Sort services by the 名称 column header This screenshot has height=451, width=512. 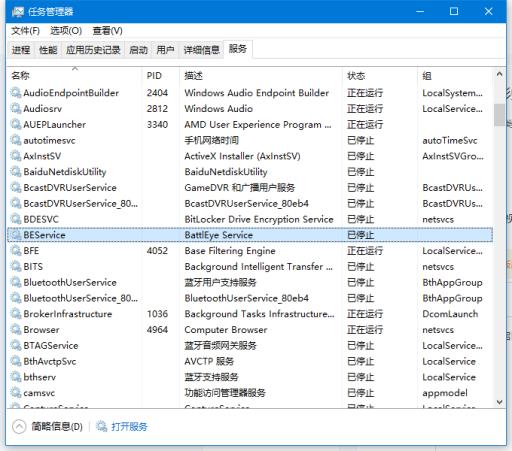point(75,76)
